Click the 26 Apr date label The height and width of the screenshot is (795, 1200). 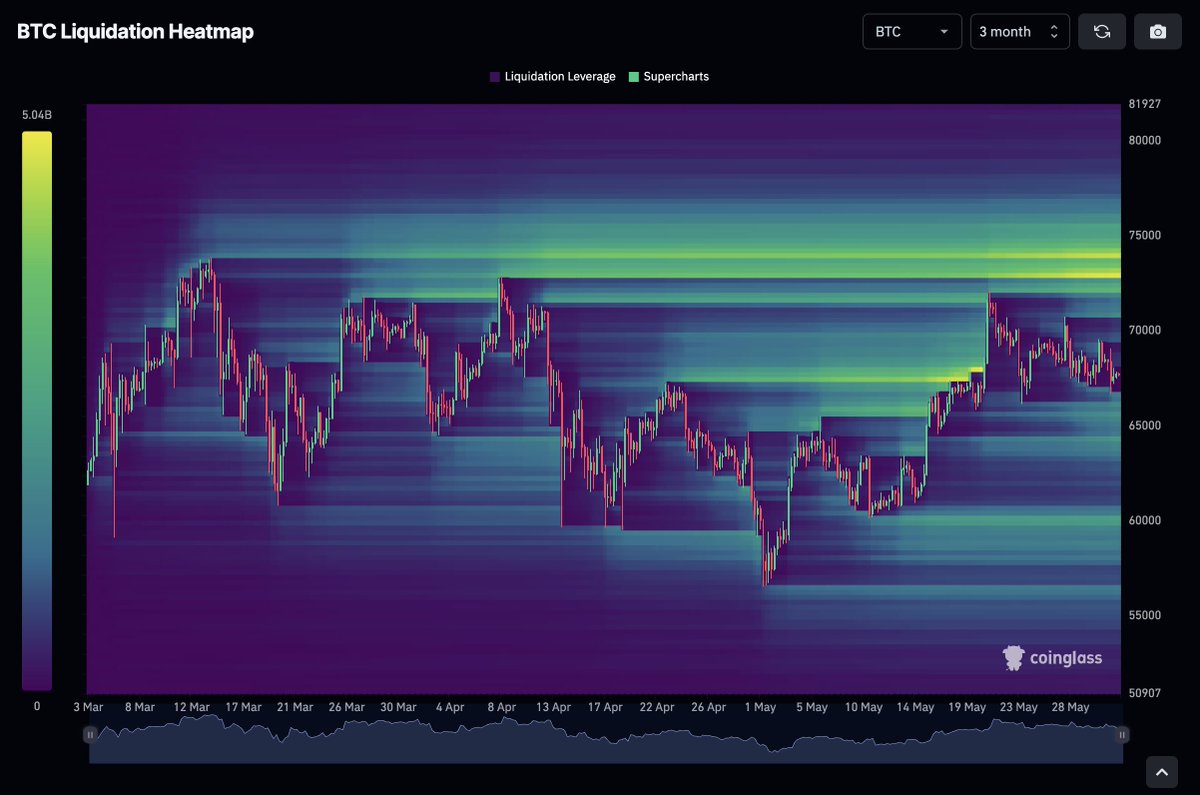pyautogui.click(x=709, y=707)
